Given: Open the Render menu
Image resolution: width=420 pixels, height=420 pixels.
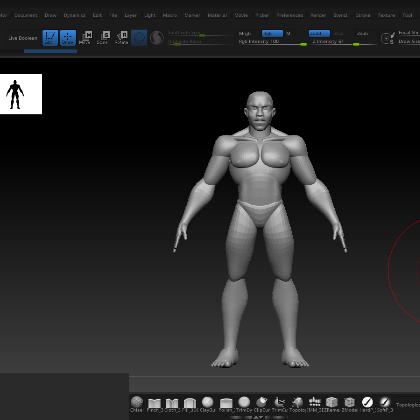Looking at the screenshot, I should click(x=318, y=15).
